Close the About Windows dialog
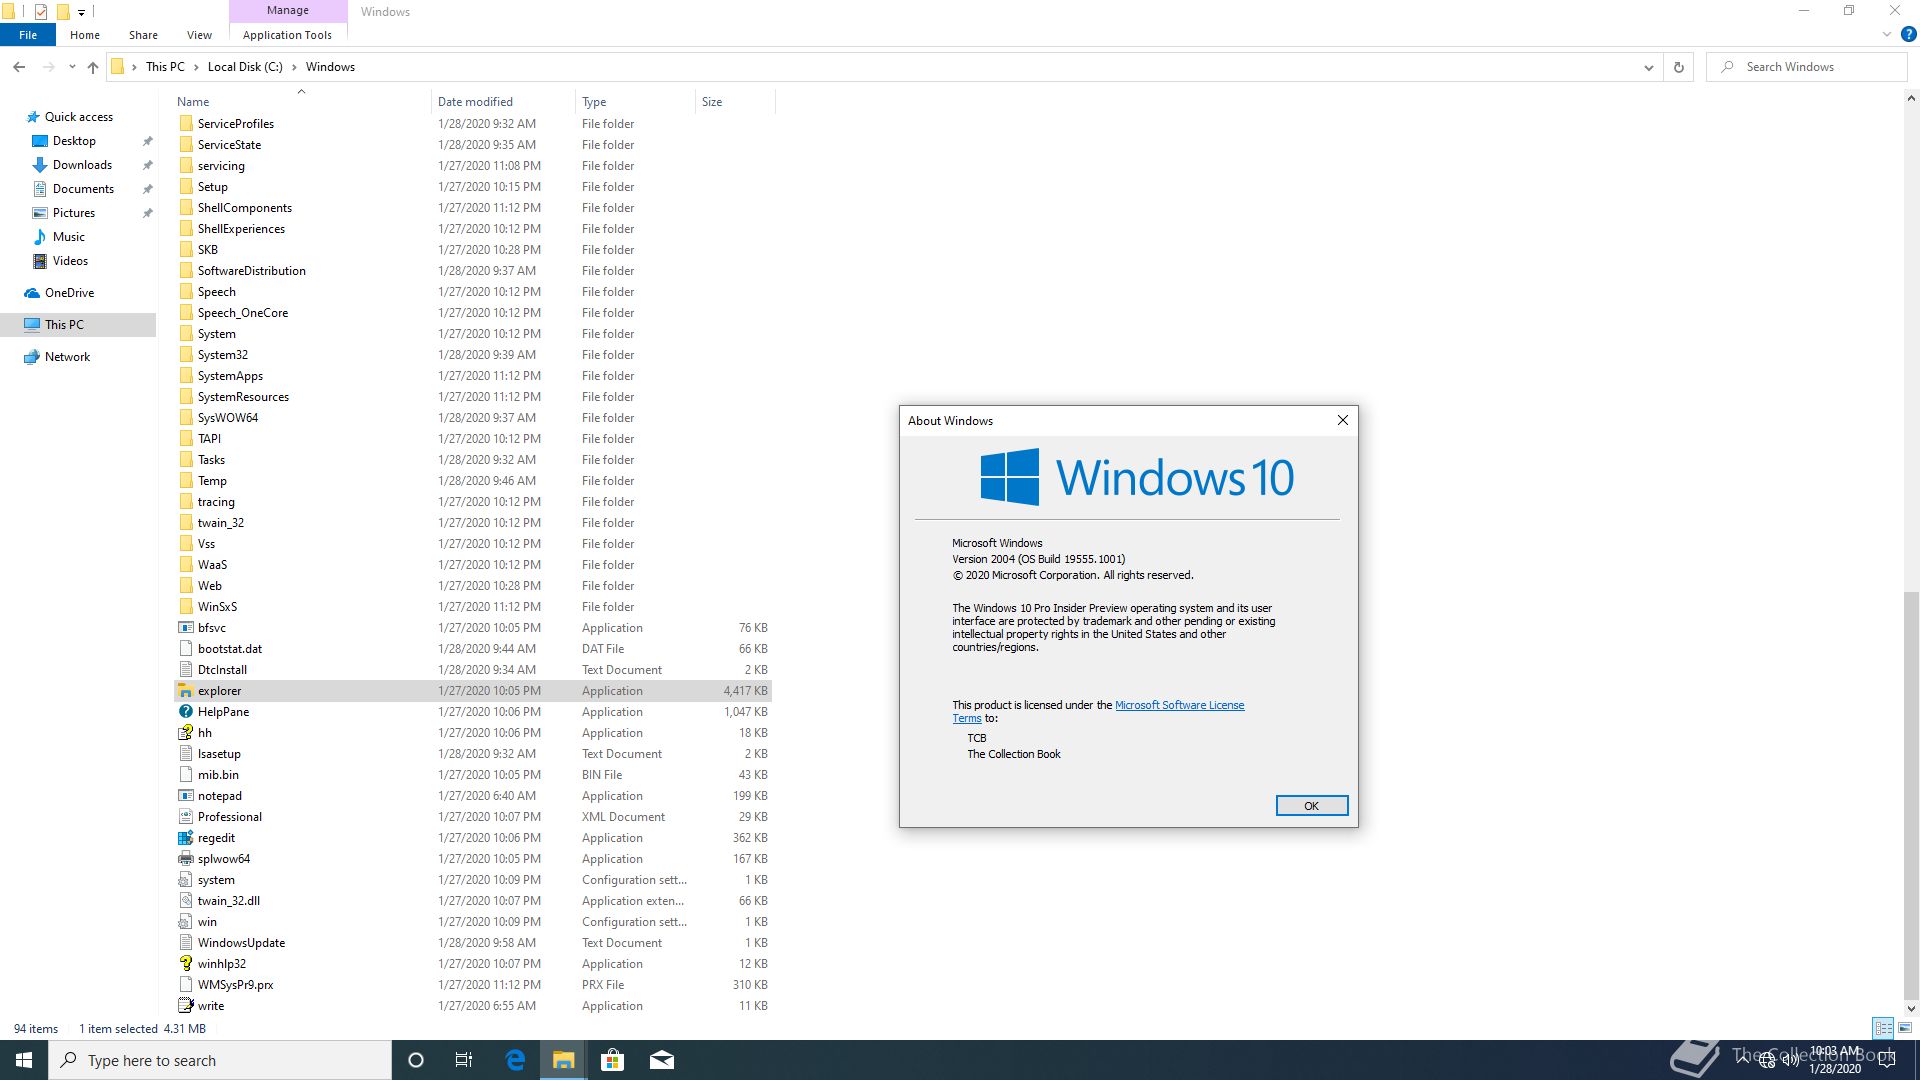 1342,420
